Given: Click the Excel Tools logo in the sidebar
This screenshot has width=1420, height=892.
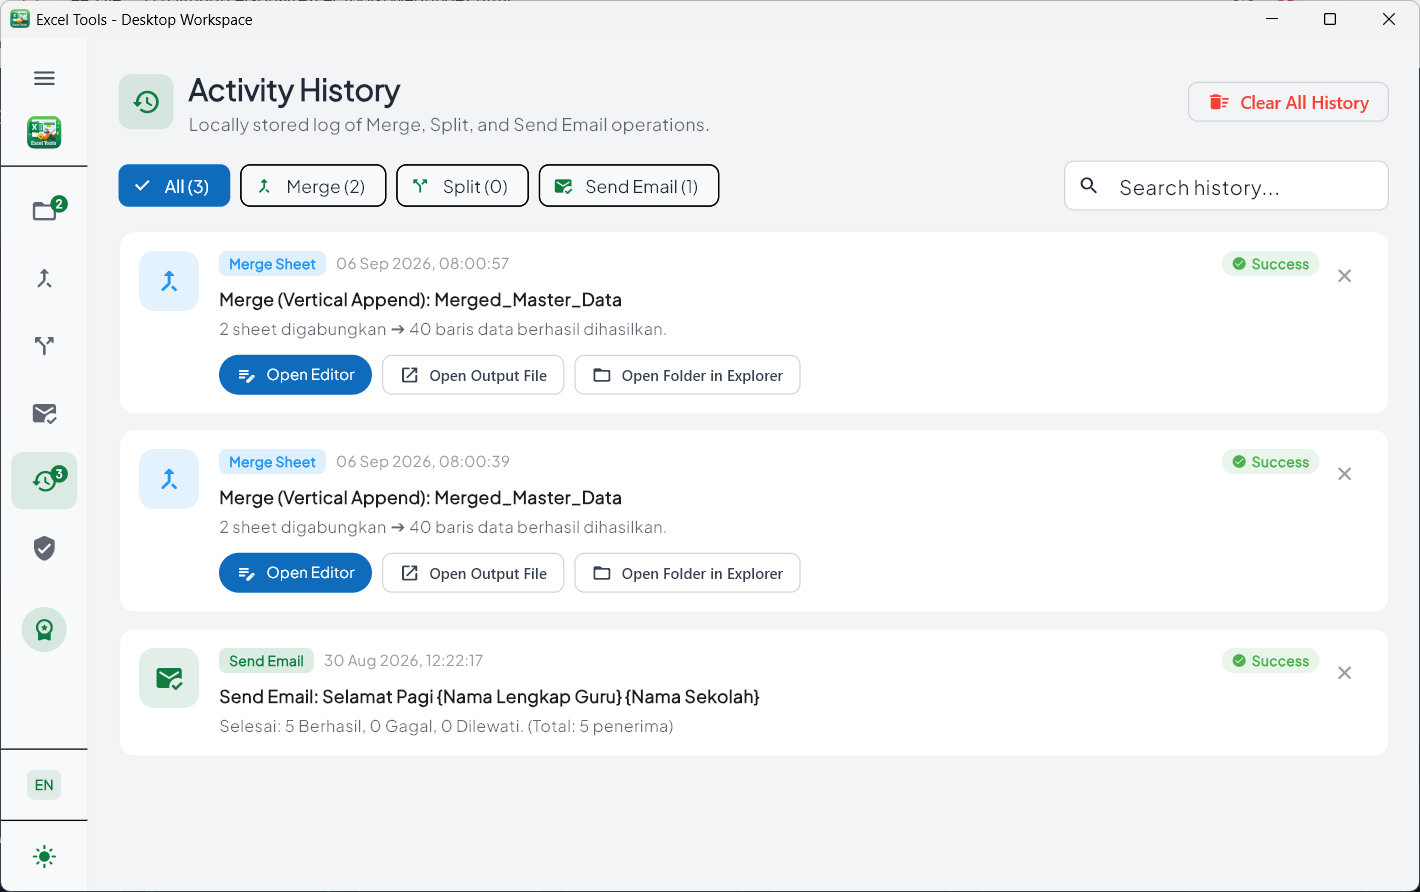Looking at the screenshot, I should coord(44,132).
